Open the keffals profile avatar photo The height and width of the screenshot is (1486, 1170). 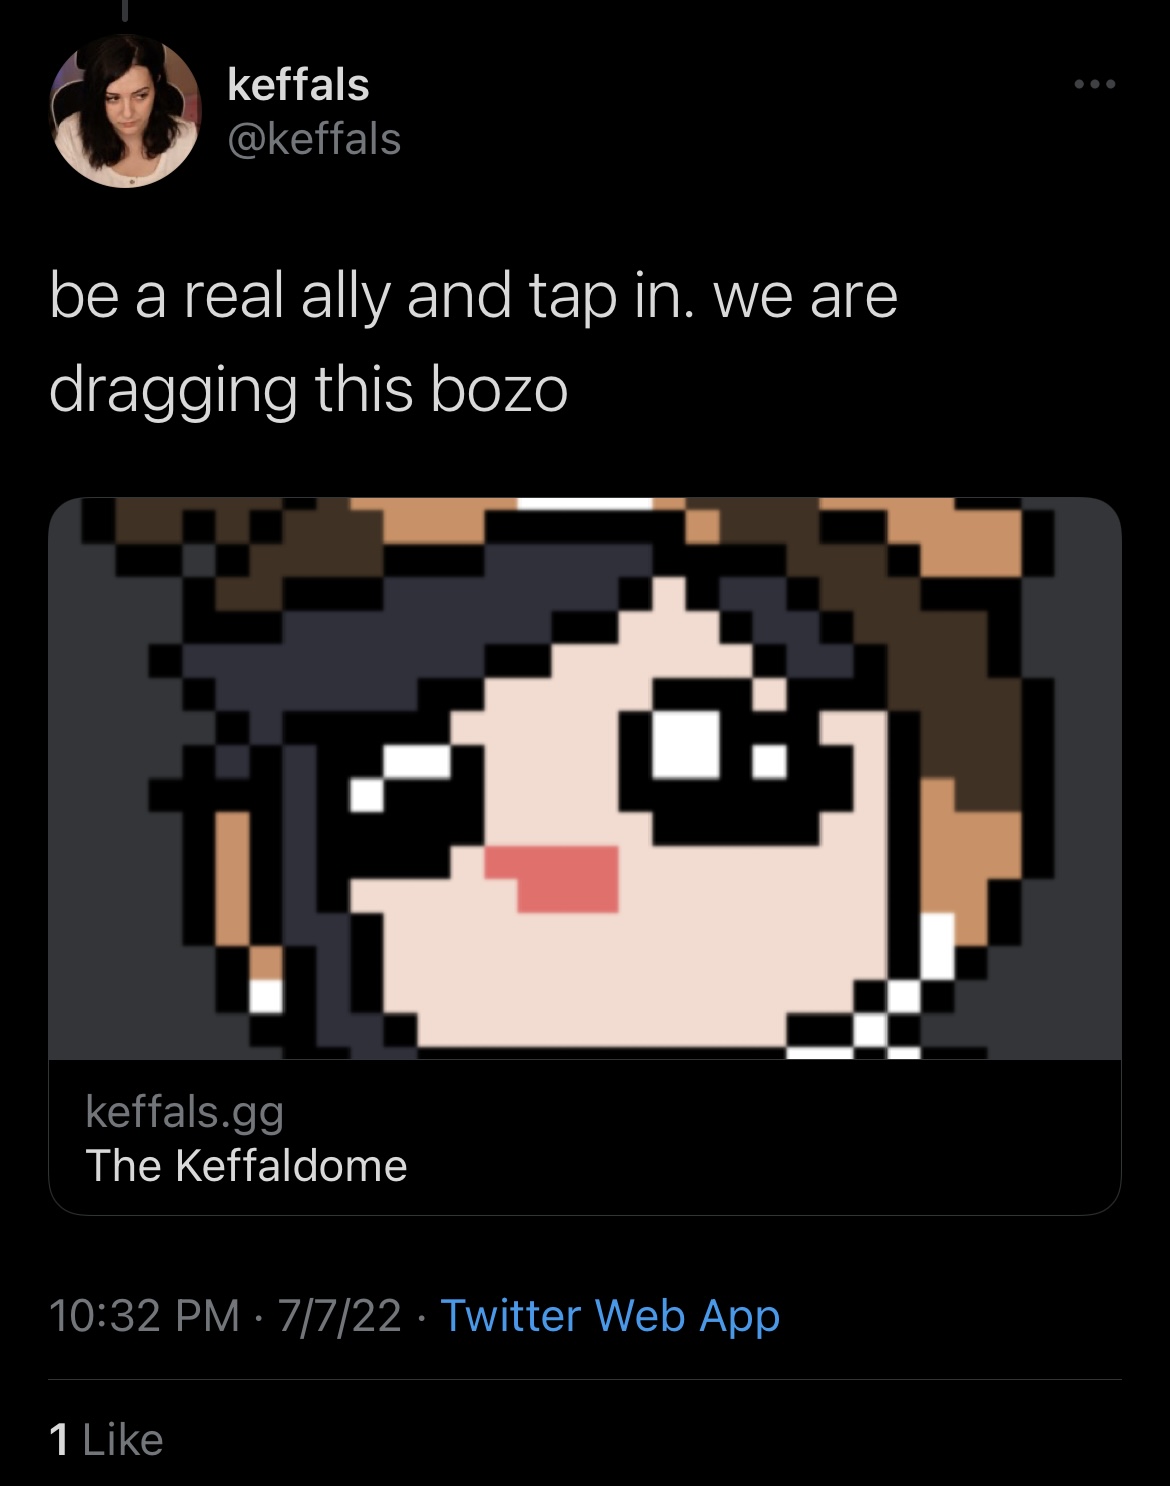pyautogui.click(x=125, y=111)
